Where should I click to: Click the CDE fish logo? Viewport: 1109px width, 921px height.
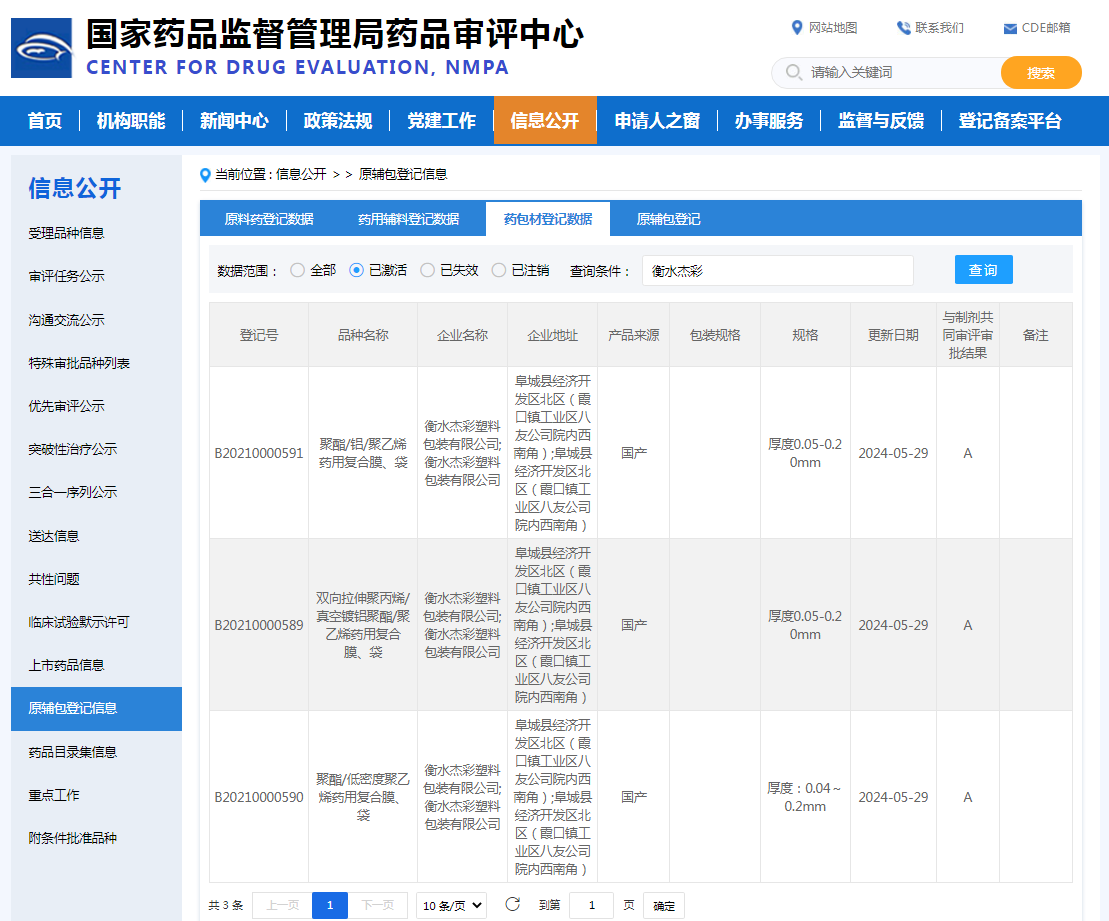pyautogui.click(x=41, y=47)
